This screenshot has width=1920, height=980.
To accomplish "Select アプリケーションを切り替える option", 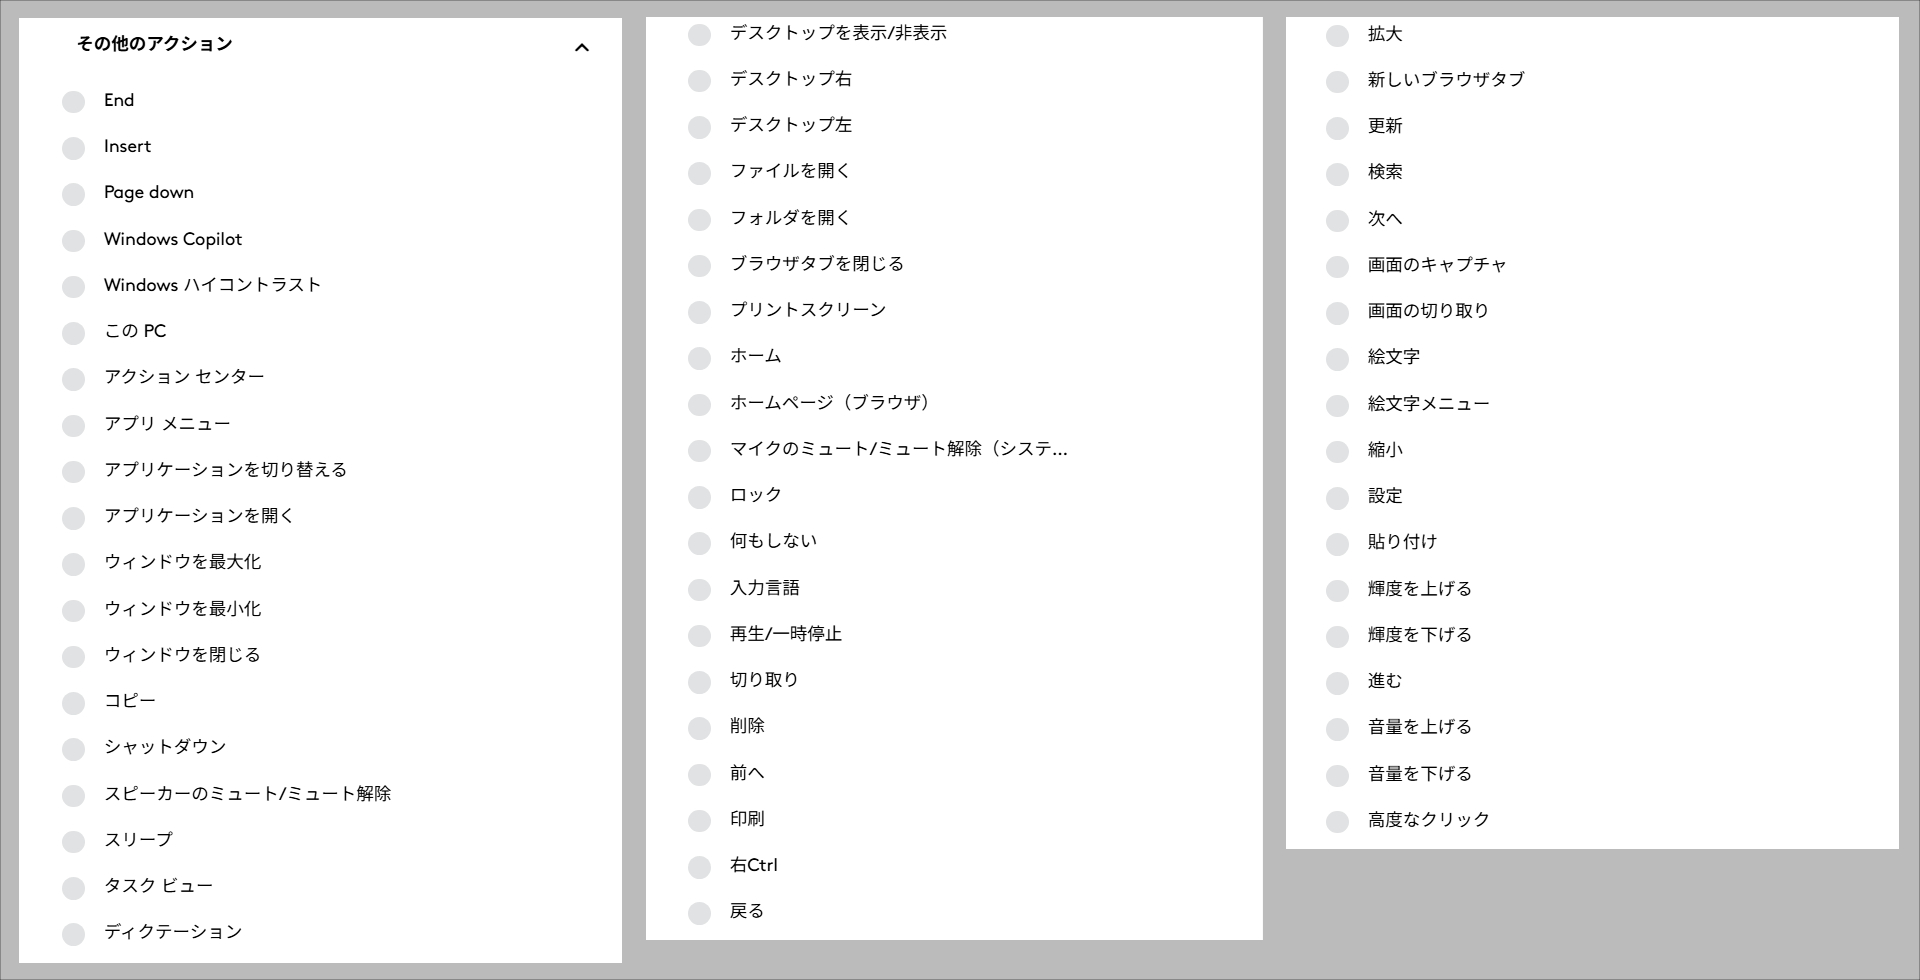I will (73, 471).
